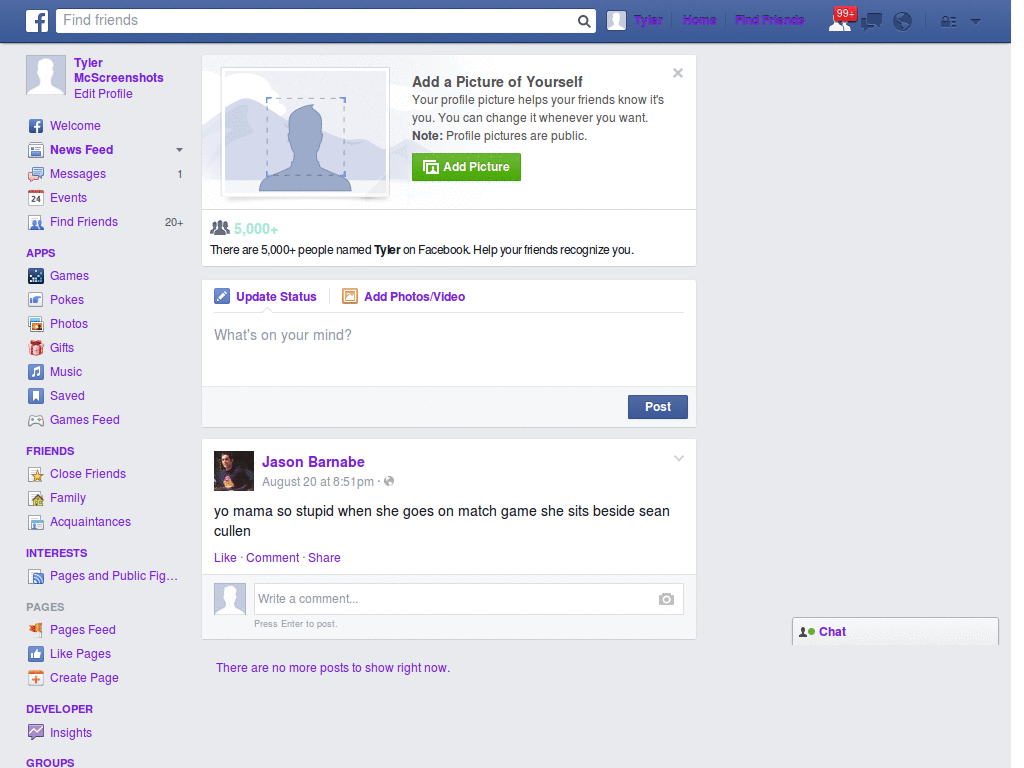Click the camera icon in comment box
The width and height of the screenshot is (1024, 768).
(x=666, y=599)
